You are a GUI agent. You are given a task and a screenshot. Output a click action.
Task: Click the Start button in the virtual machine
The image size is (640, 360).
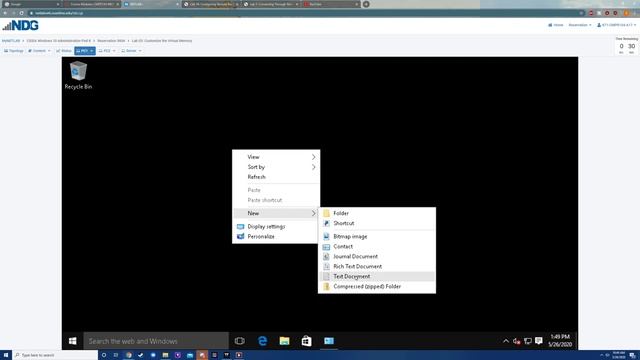pos(73,341)
